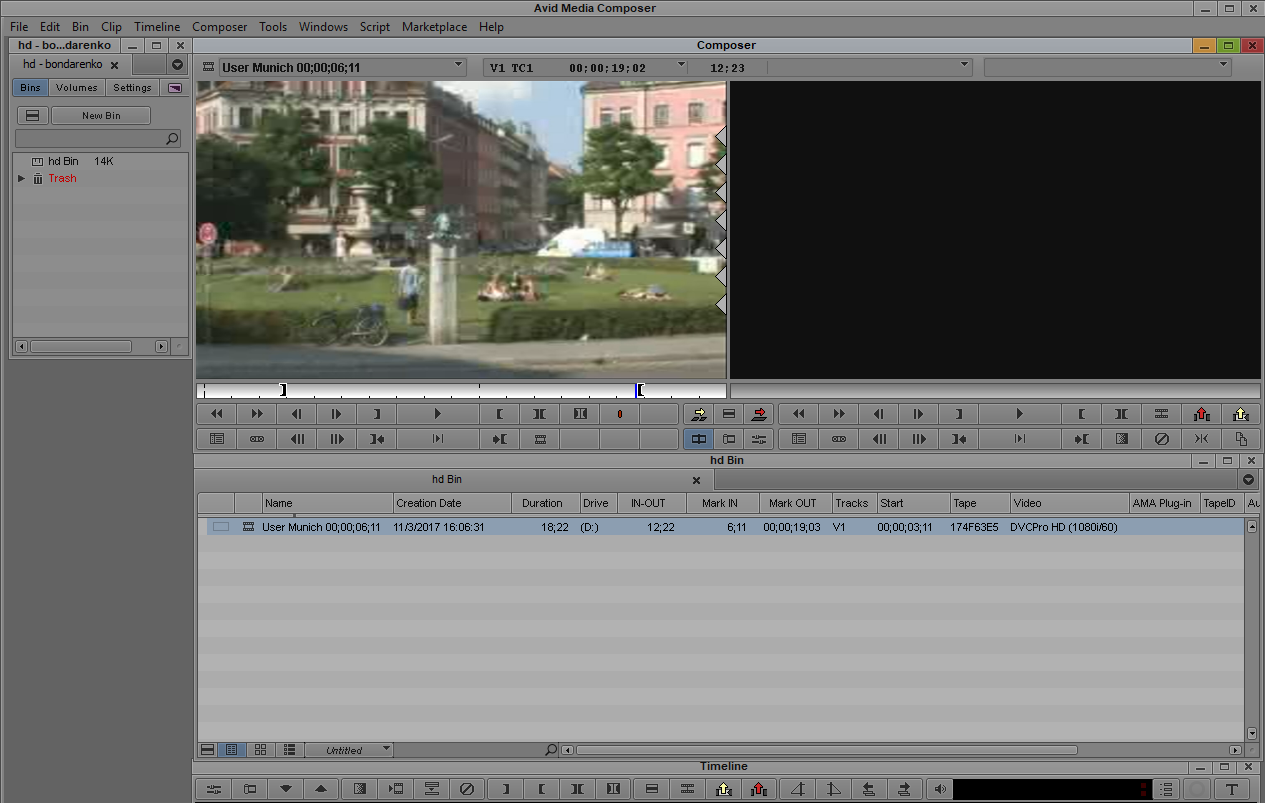Expand the Trash folder
This screenshot has width=1265, height=803.
click(21, 178)
